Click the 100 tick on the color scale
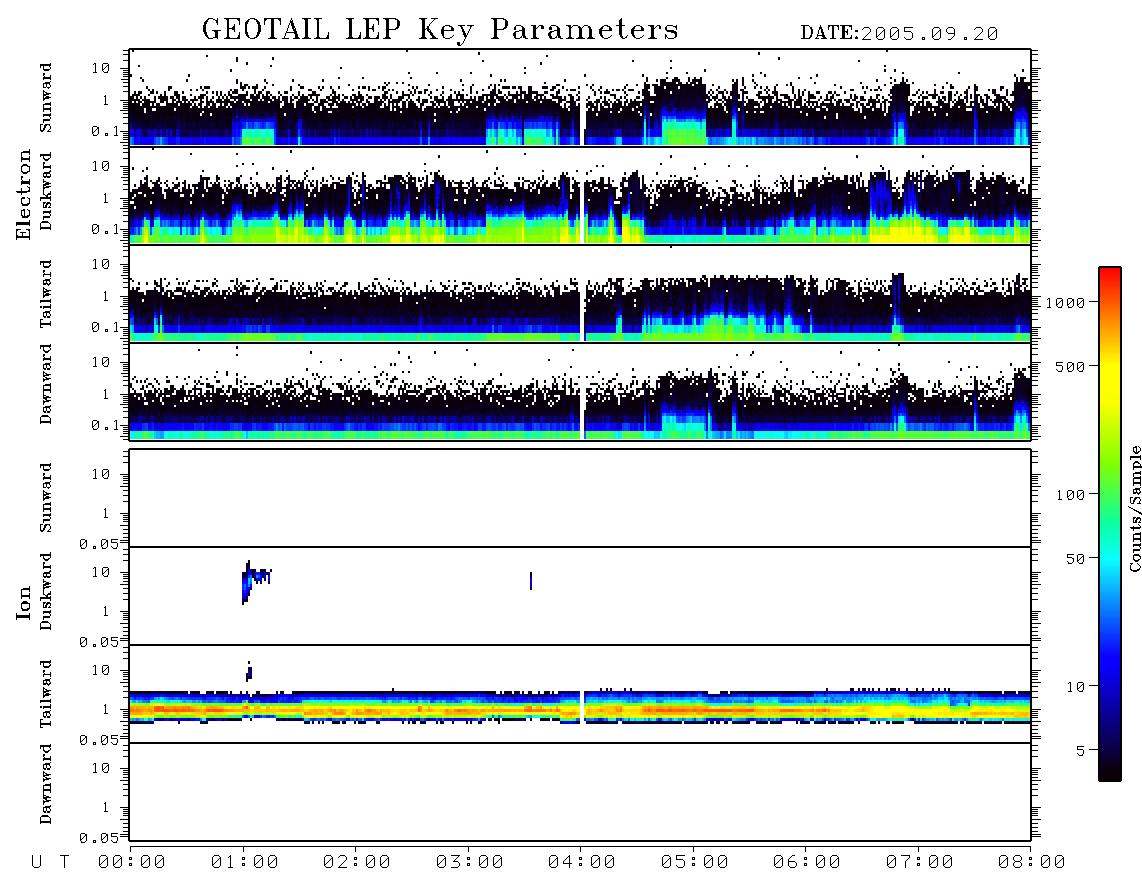Screen dimensions: 1142x880 [x=1071, y=495]
